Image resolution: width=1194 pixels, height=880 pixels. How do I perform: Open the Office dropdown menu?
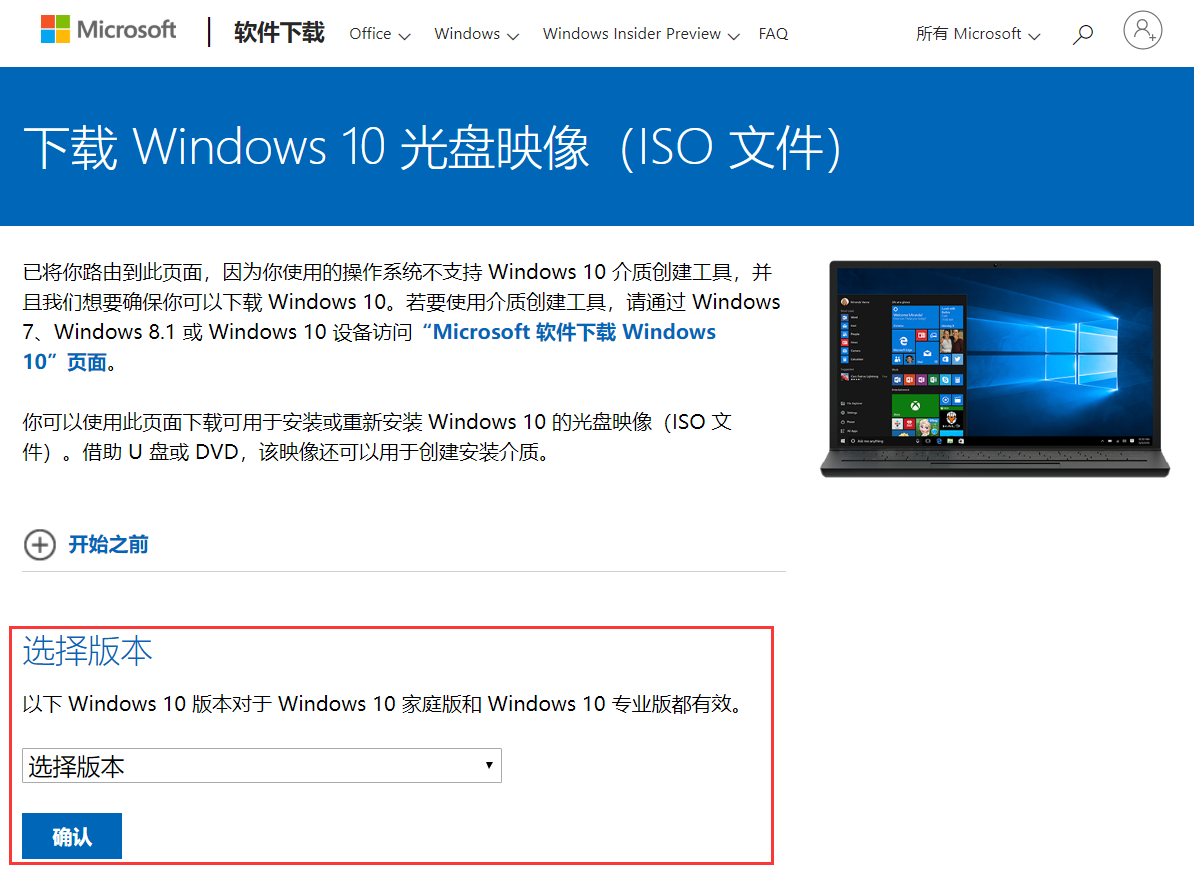point(380,34)
